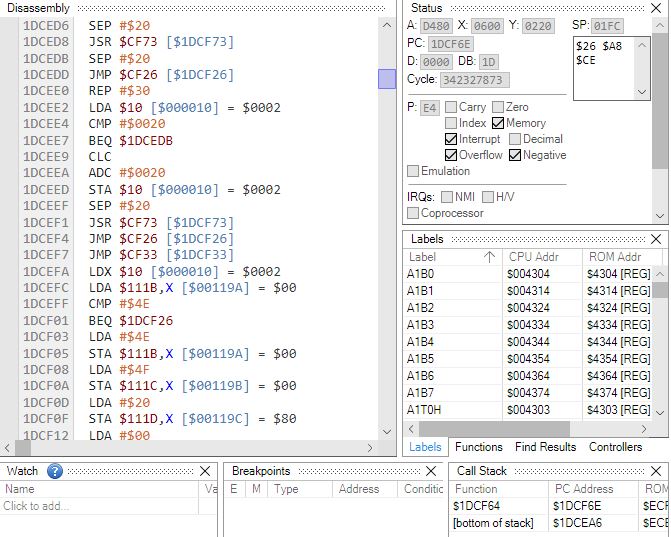671x537 pixels.
Task: Switch to the Functions tab
Action: point(479,447)
